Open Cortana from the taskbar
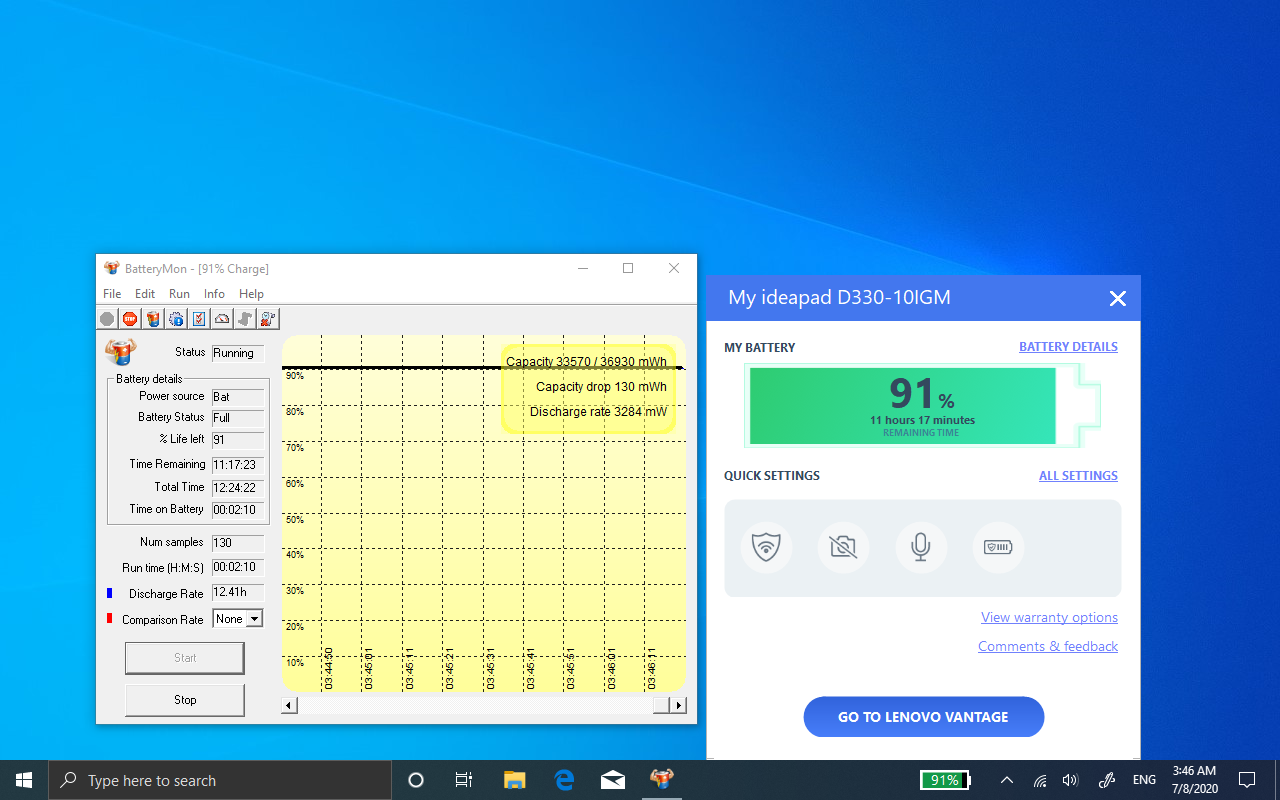The image size is (1280, 800). [416, 780]
